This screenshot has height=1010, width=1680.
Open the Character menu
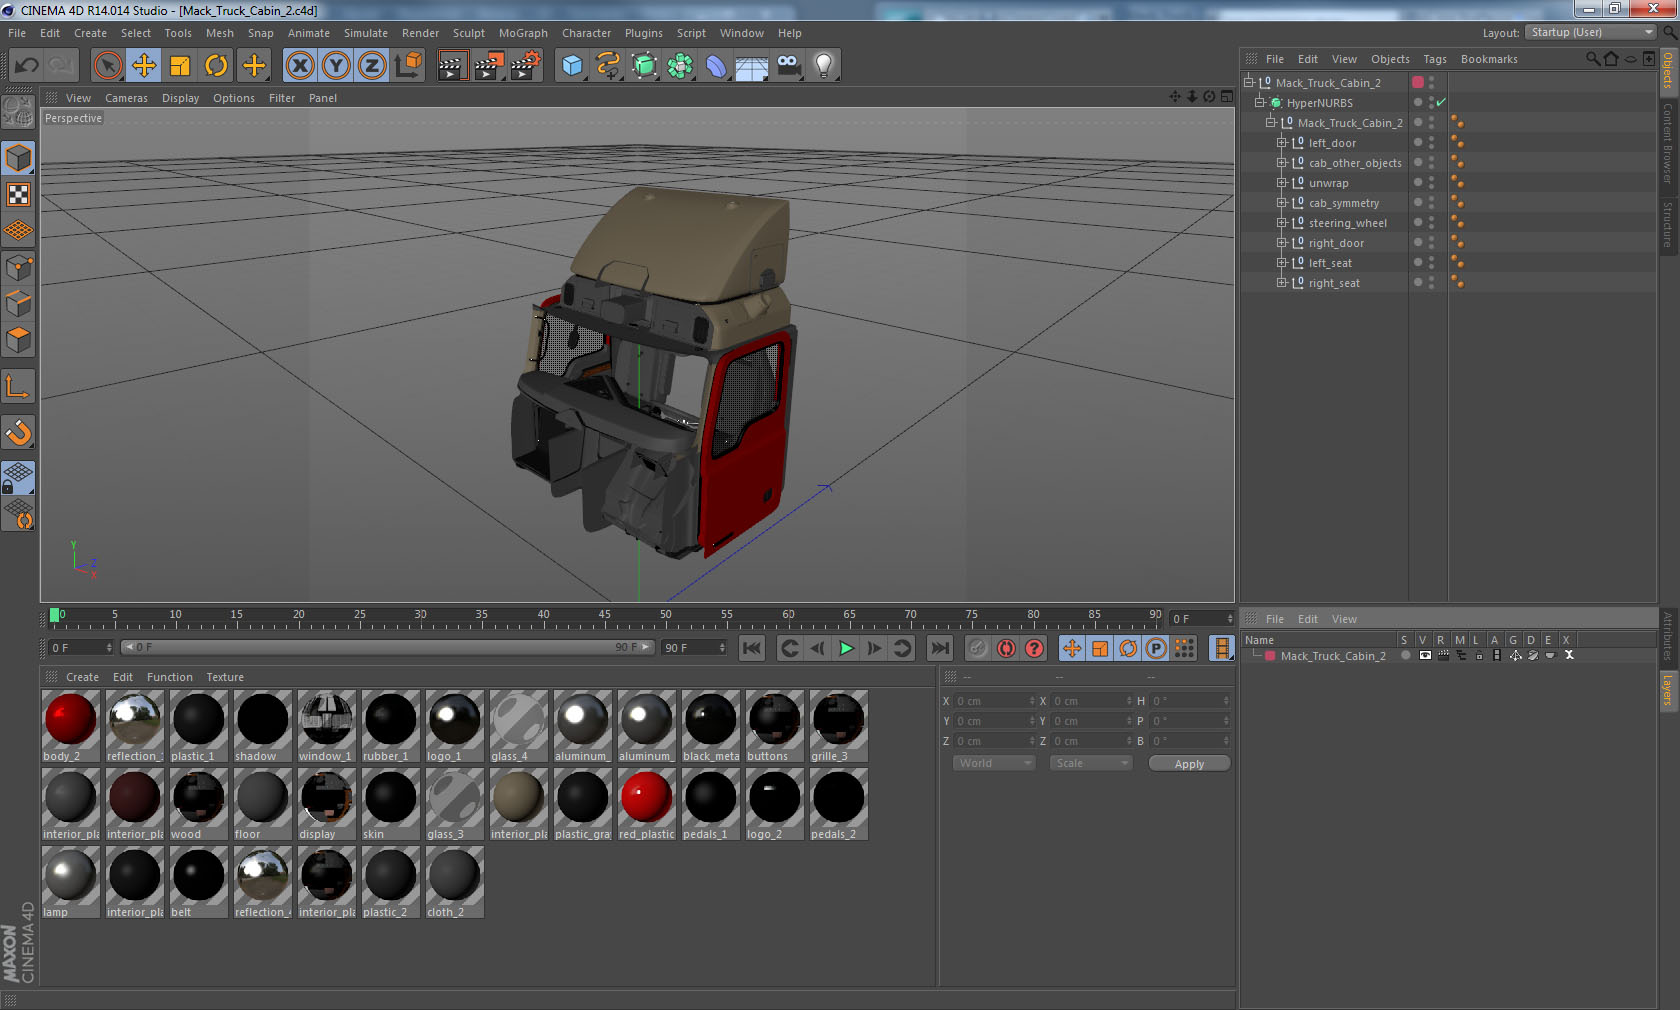click(586, 33)
